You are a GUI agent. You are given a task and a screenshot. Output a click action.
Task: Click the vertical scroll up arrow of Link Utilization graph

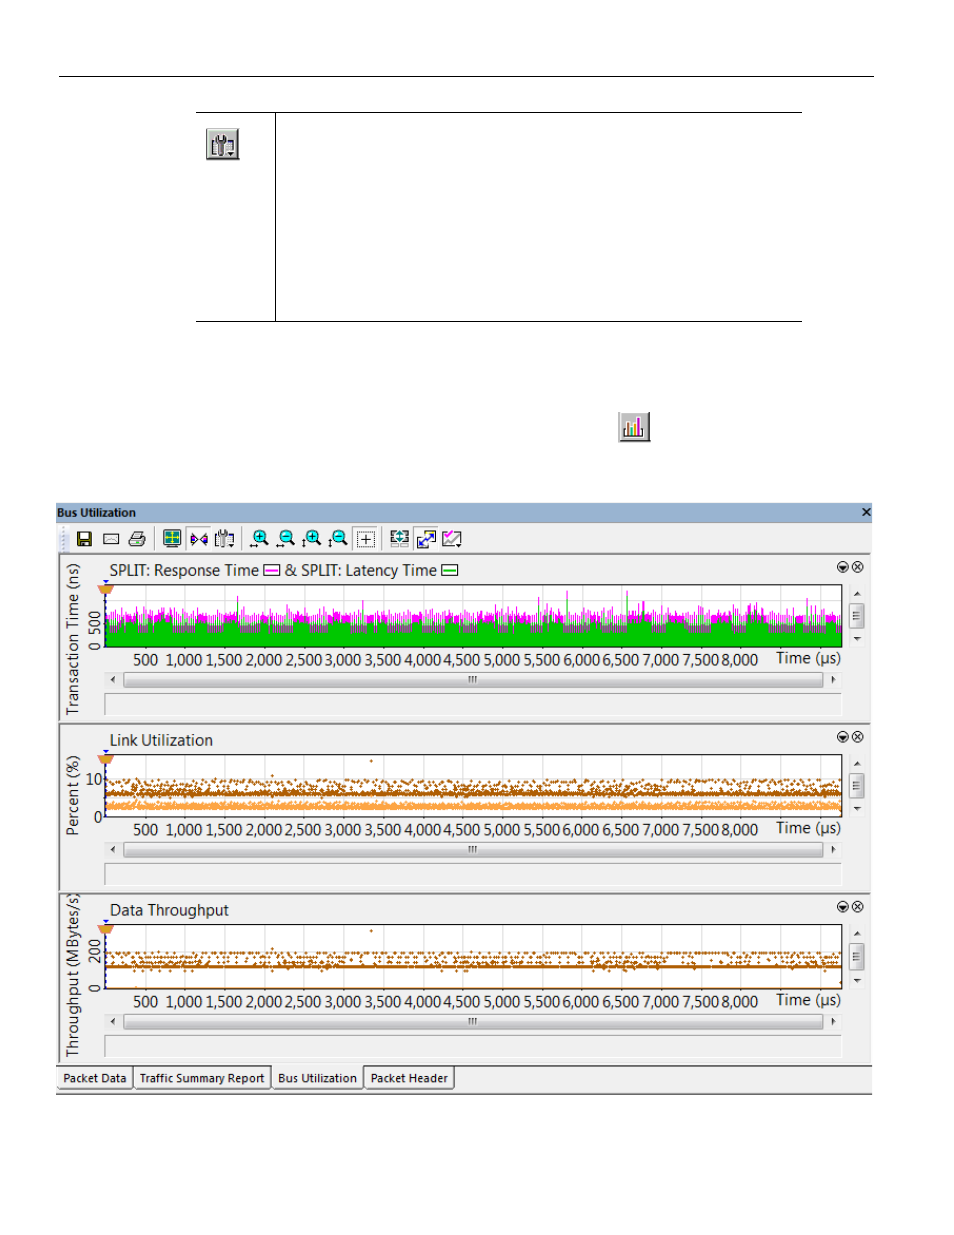[x=857, y=764]
